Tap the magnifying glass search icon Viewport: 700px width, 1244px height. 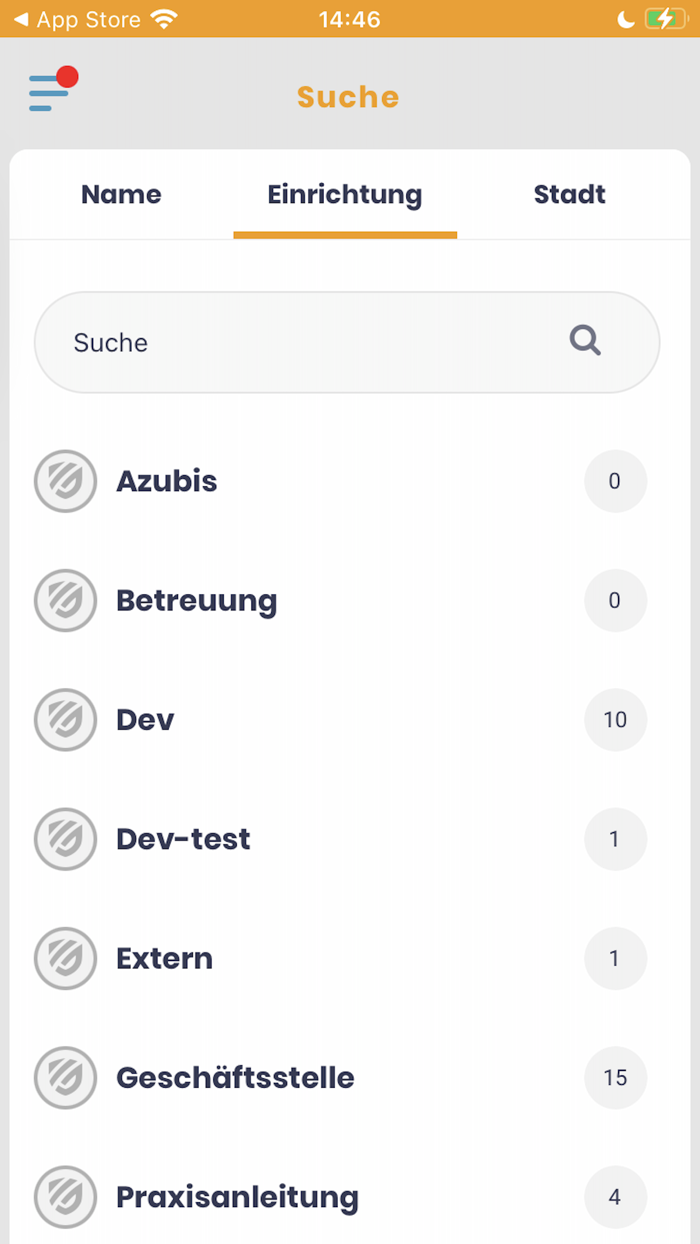click(x=585, y=342)
